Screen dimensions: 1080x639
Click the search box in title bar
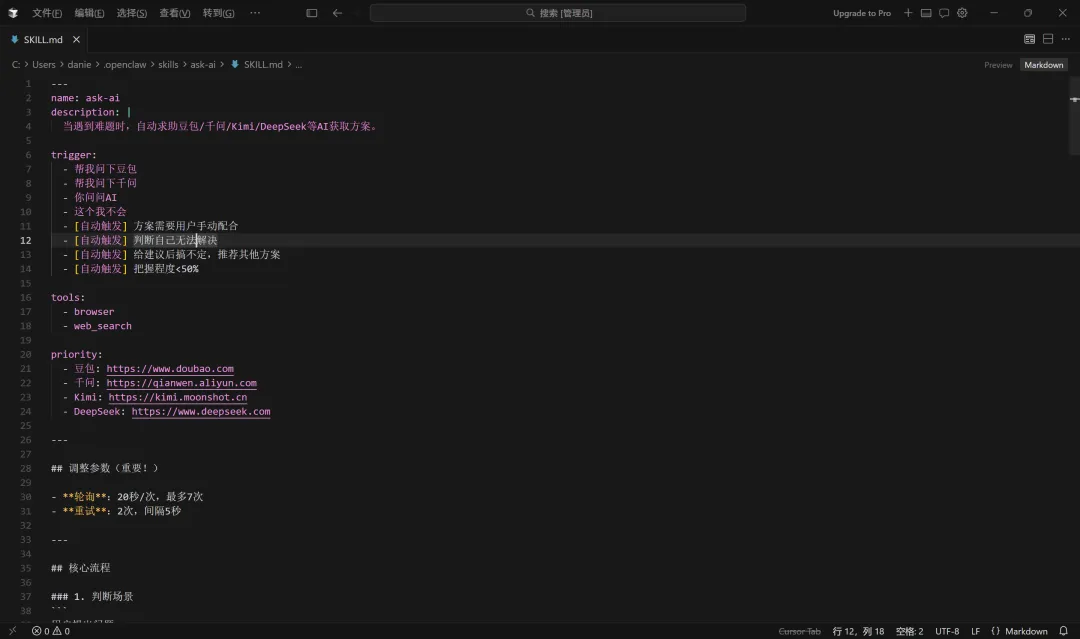point(558,12)
